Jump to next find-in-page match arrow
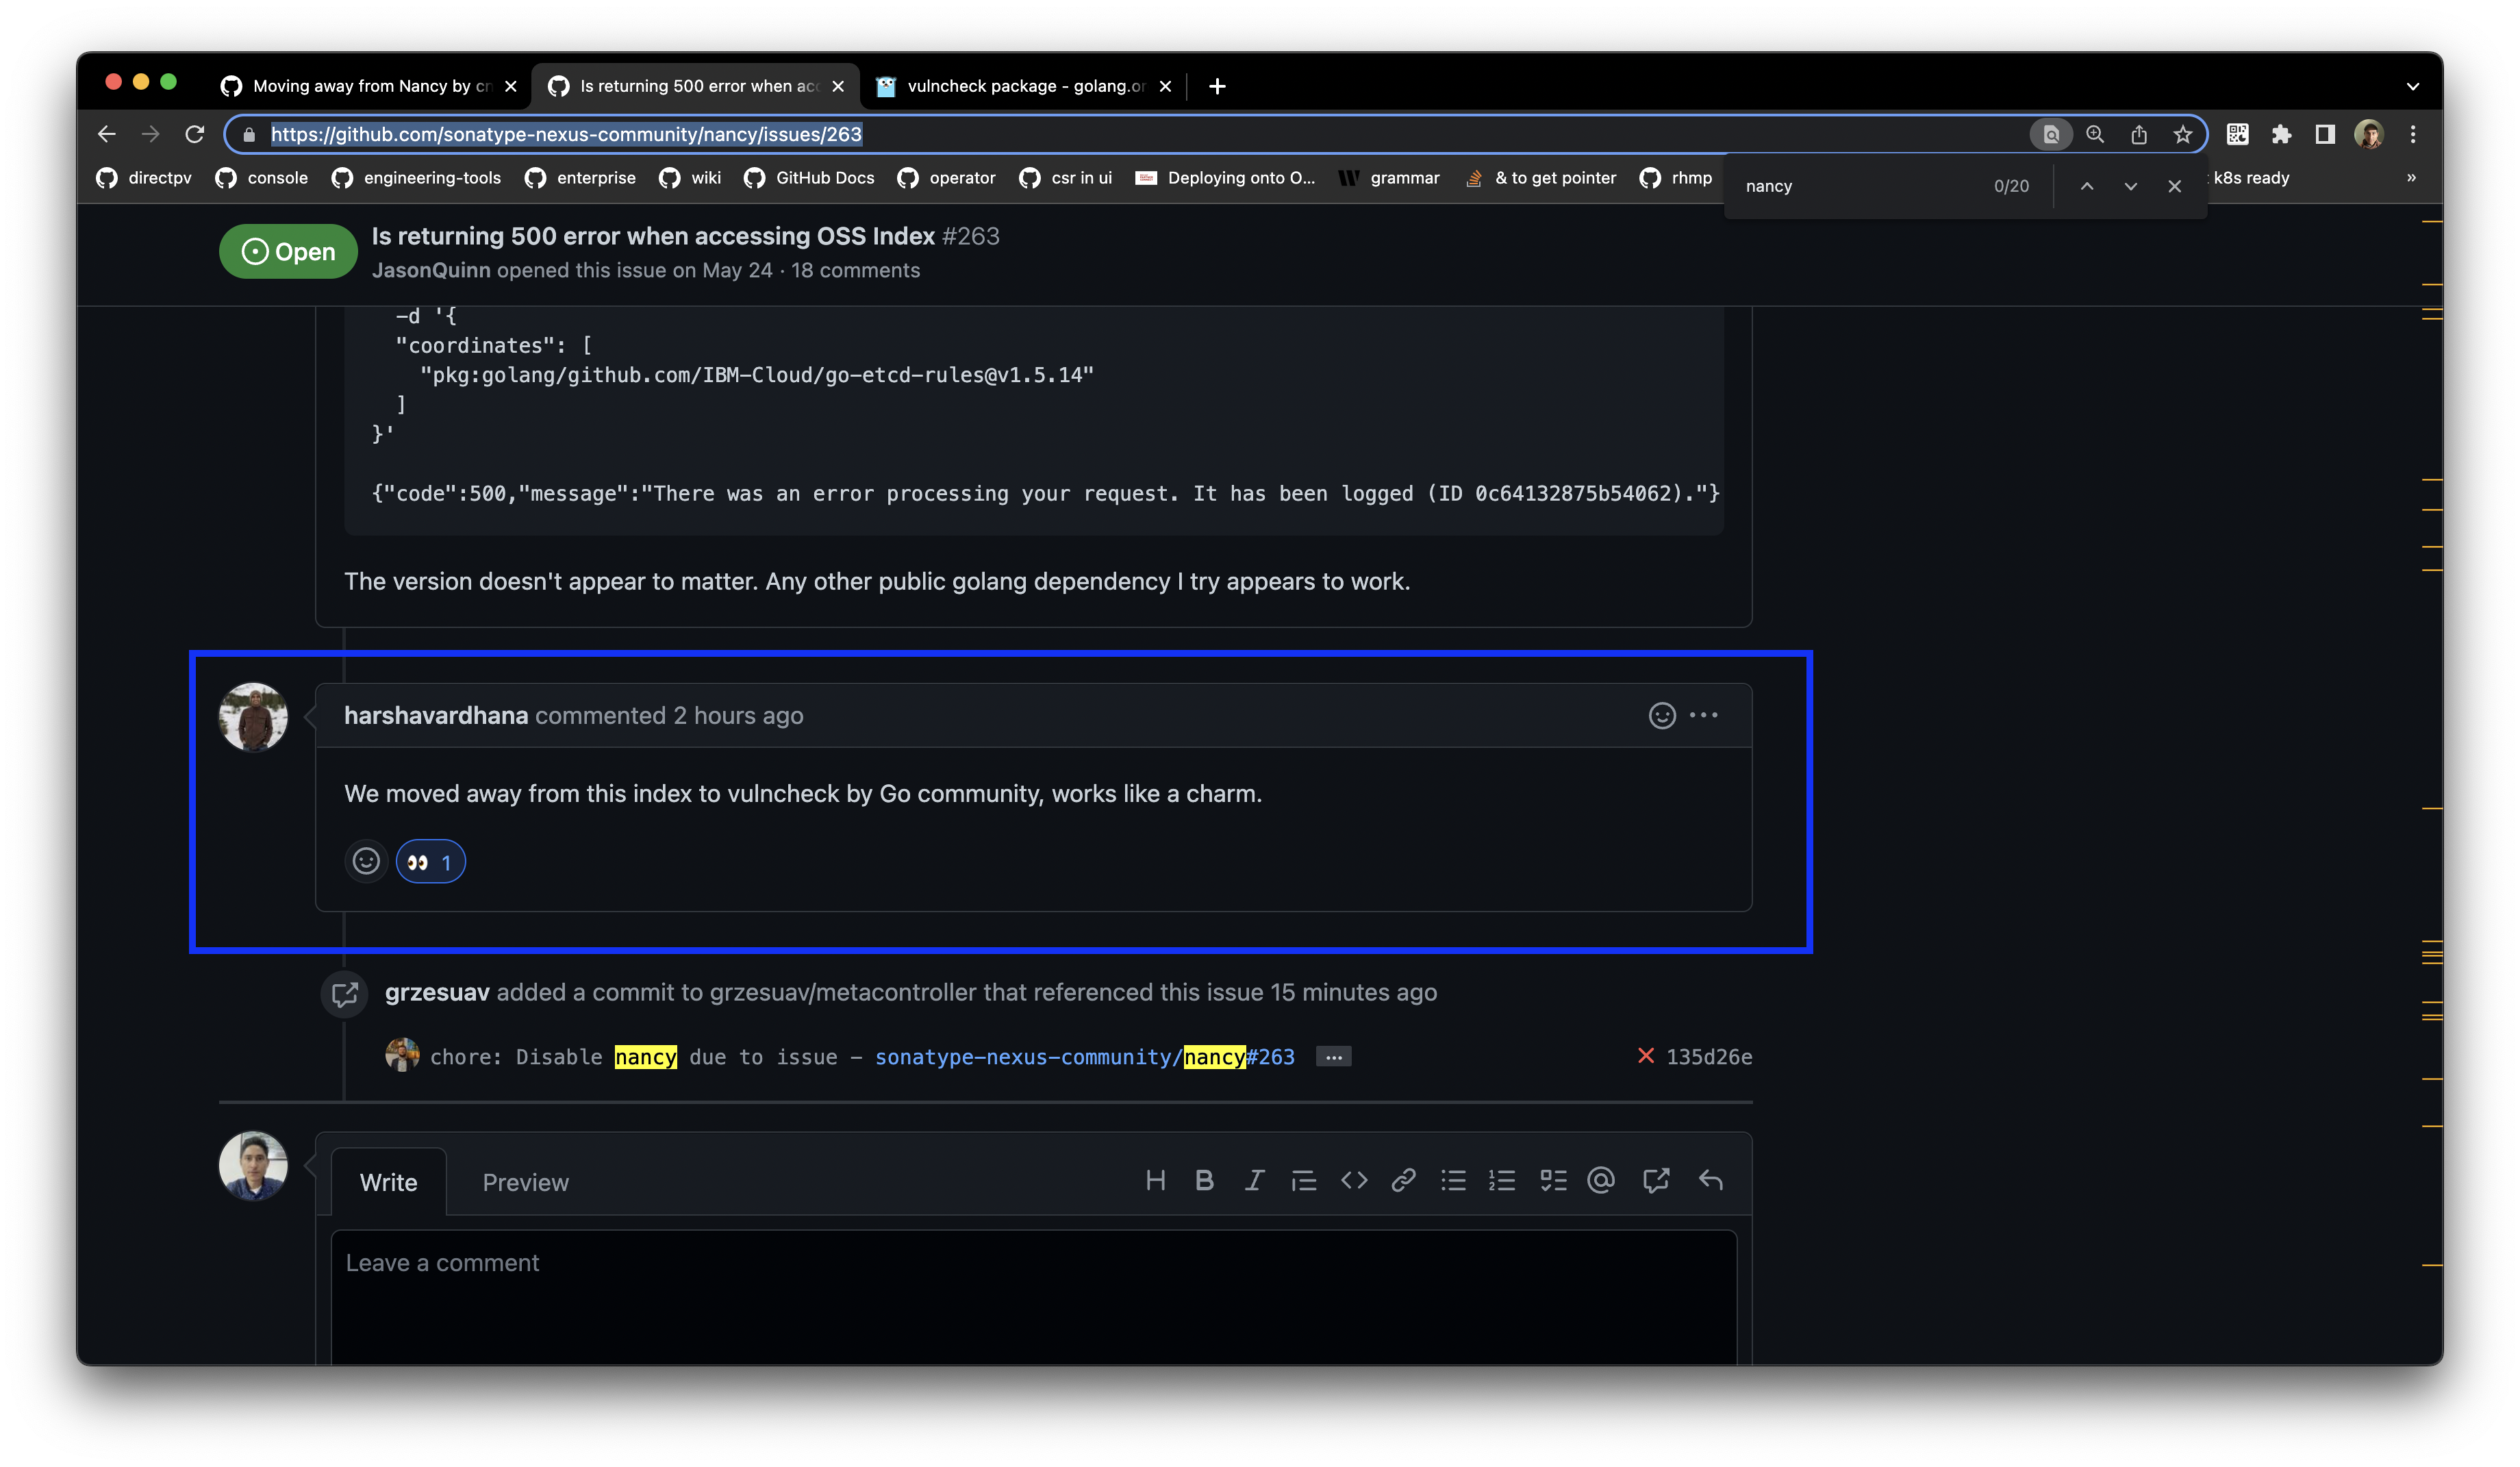This screenshot has width=2520, height=1467. (2131, 186)
